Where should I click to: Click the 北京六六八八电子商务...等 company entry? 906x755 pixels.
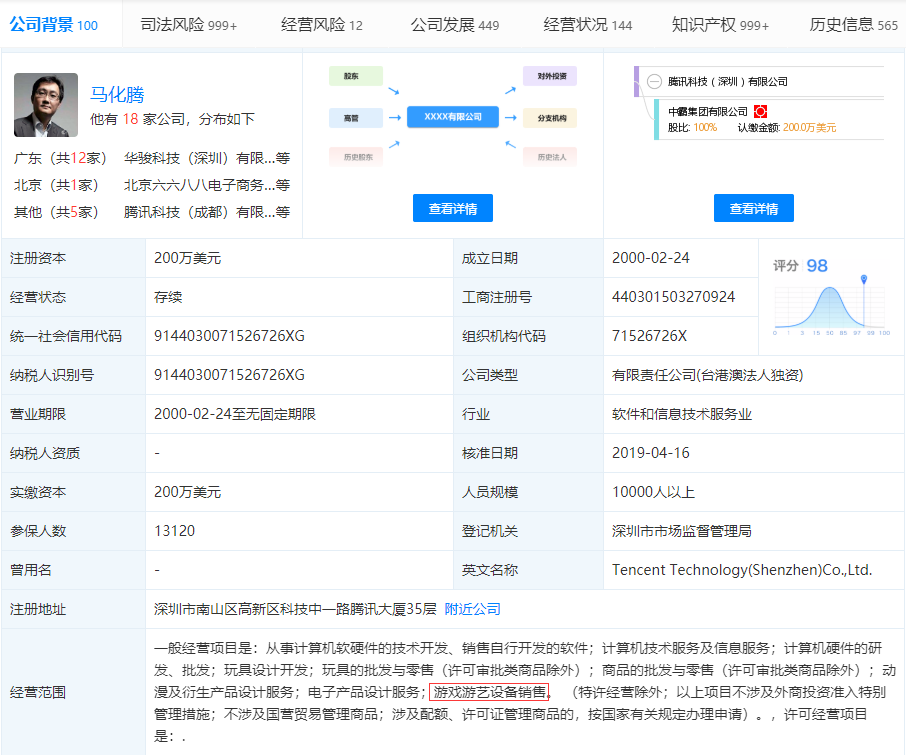pos(207,185)
